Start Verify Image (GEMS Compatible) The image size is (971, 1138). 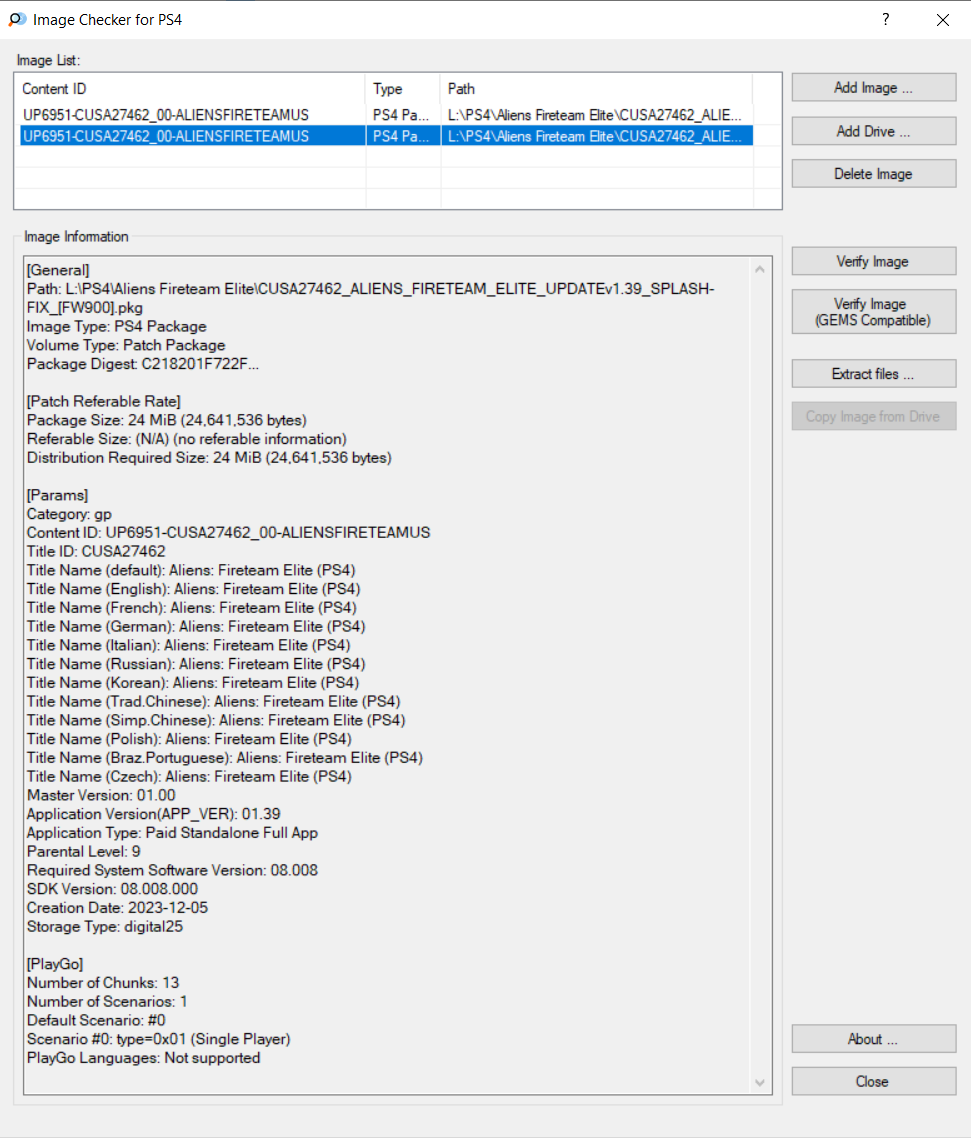tap(874, 312)
